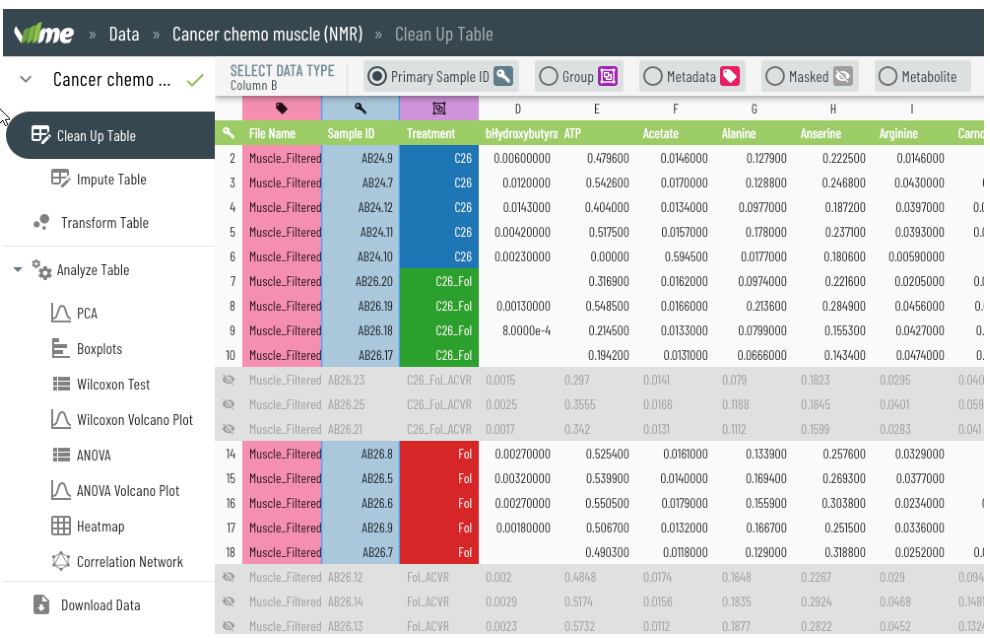The width and height of the screenshot is (990, 640).
Task: Click the Heatmap grid icon
Action: [60, 526]
